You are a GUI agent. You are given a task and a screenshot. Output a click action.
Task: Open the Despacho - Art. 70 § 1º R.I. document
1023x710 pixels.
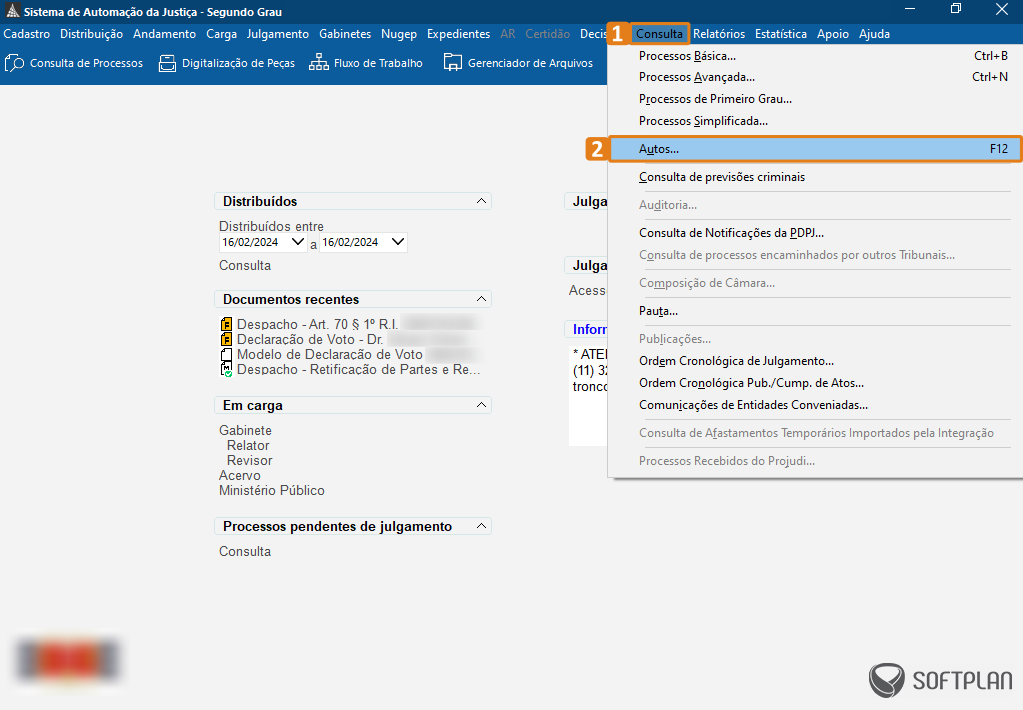318,324
